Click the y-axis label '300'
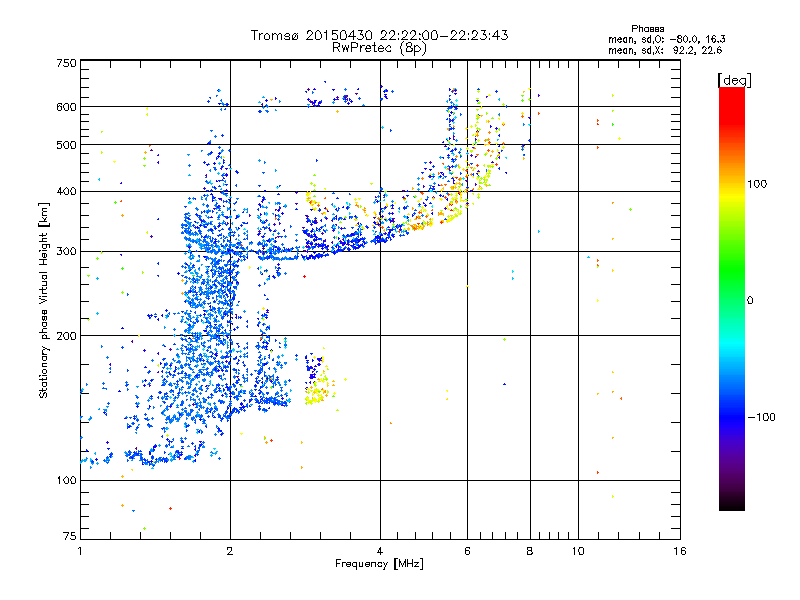Viewport: 800px width, 600px height. [x=66, y=252]
